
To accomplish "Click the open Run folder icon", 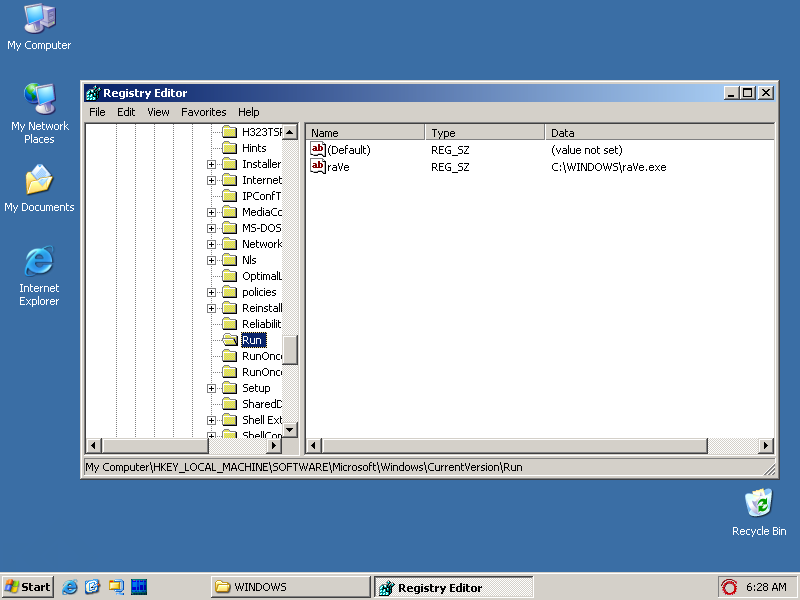I will click(231, 340).
